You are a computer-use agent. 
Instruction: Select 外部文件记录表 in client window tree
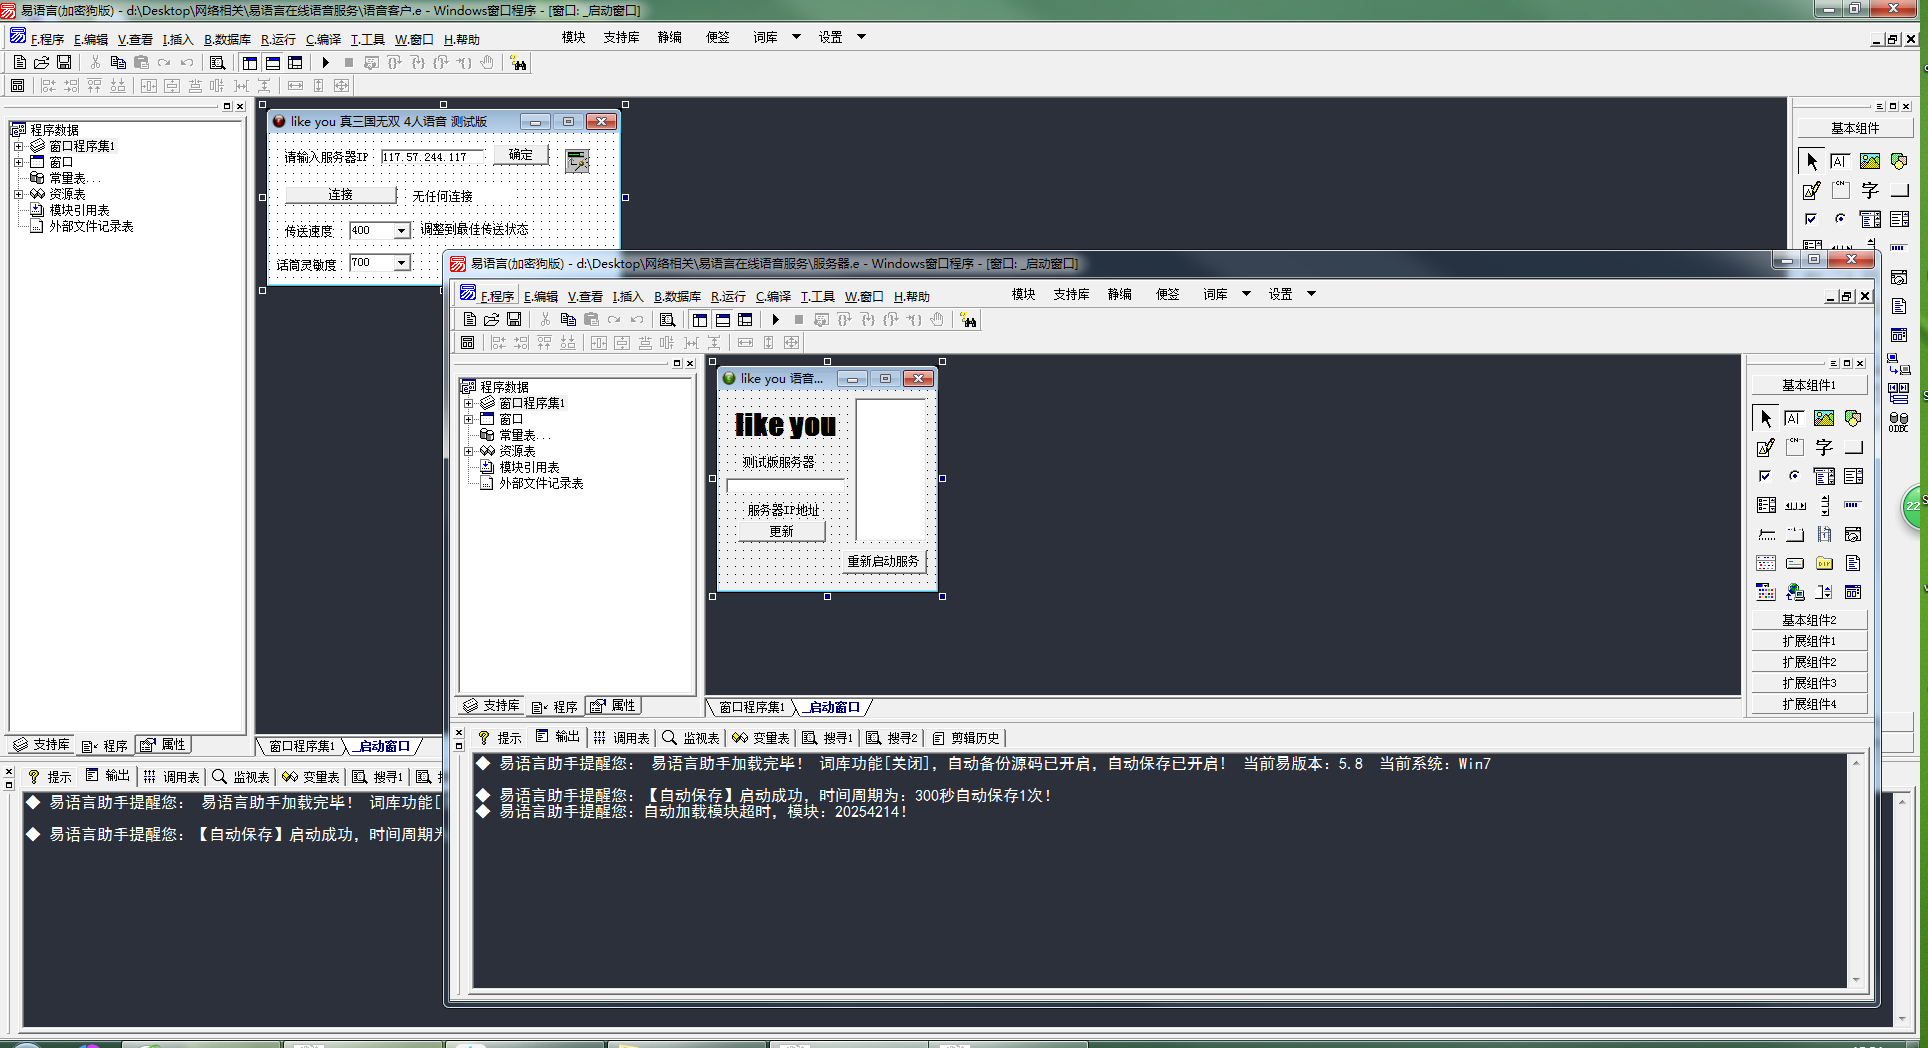(91, 227)
